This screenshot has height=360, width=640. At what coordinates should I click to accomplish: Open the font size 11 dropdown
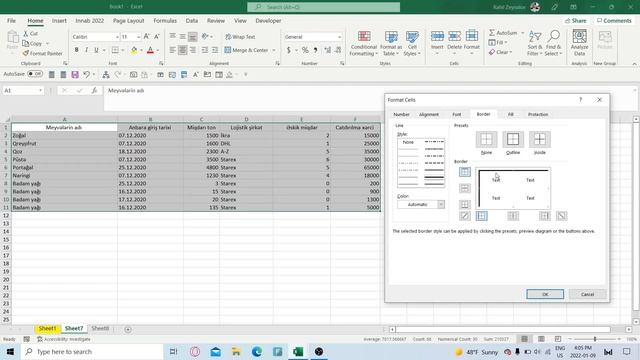click(x=139, y=37)
